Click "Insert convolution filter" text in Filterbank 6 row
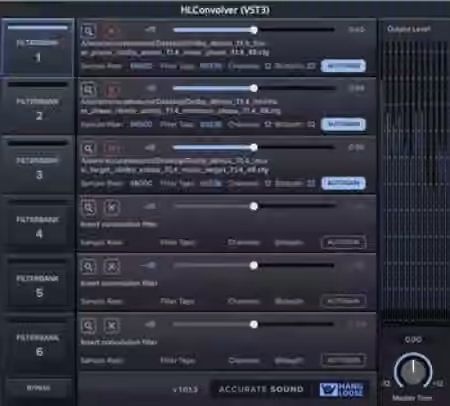The height and width of the screenshot is (406, 450). (x=119, y=342)
